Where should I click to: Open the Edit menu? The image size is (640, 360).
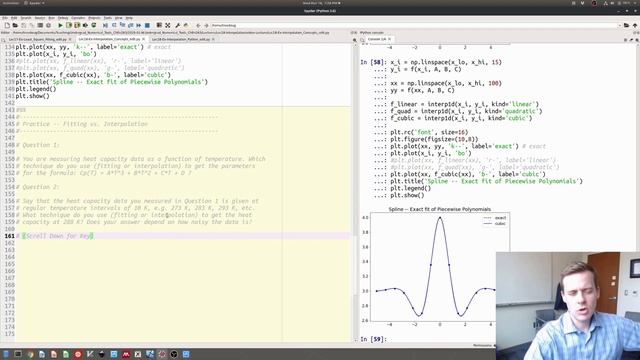[x=14, y=18]
